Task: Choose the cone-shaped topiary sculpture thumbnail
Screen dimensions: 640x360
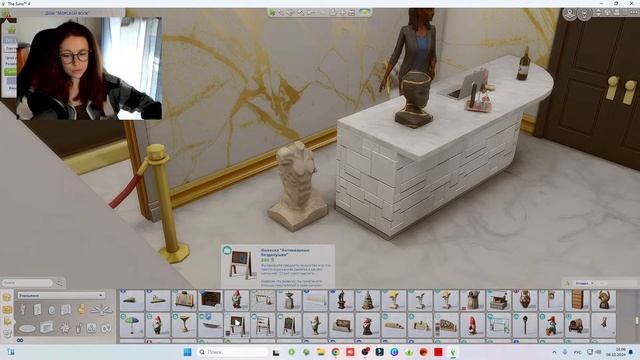Action: tap(367, 300)
